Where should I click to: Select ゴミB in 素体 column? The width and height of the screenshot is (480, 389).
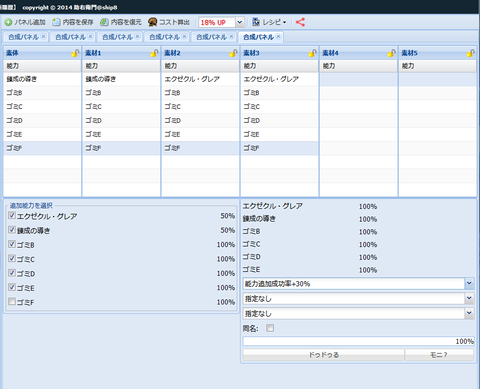pyautogui.click(x=42, y=93)
